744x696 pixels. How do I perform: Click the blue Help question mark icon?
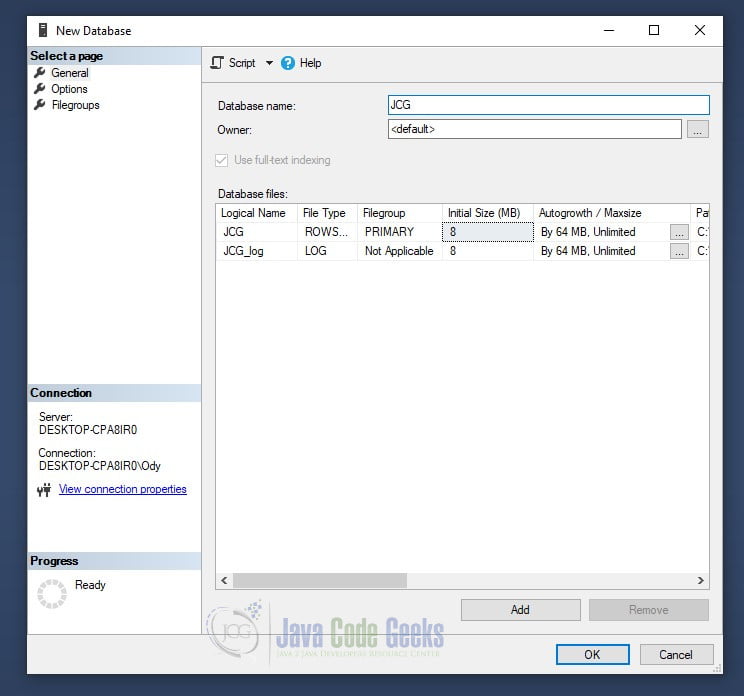288,63
